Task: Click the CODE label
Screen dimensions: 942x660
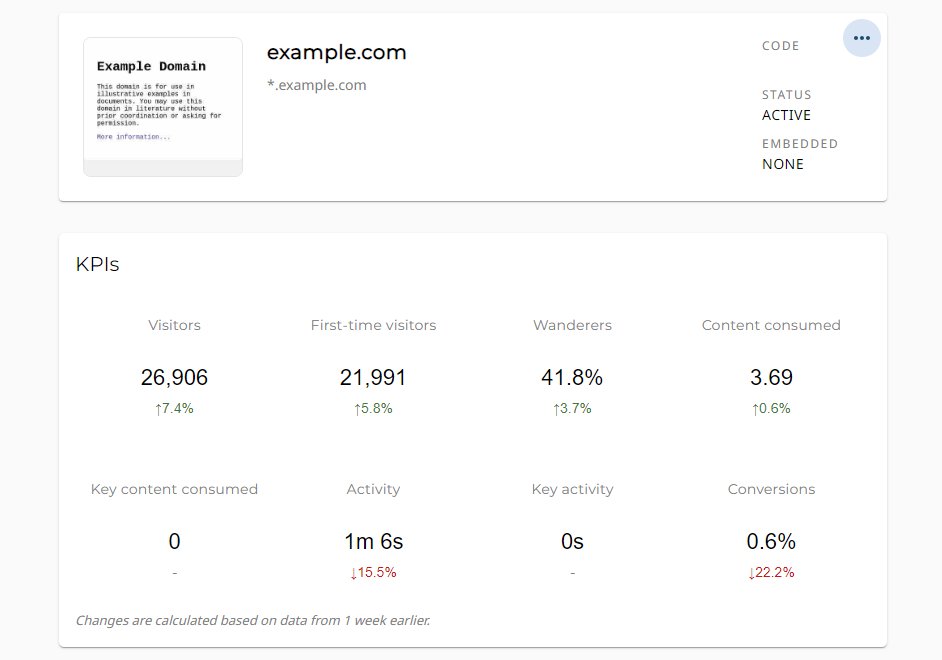Action: pyautogui.click(x=780, y=46)
